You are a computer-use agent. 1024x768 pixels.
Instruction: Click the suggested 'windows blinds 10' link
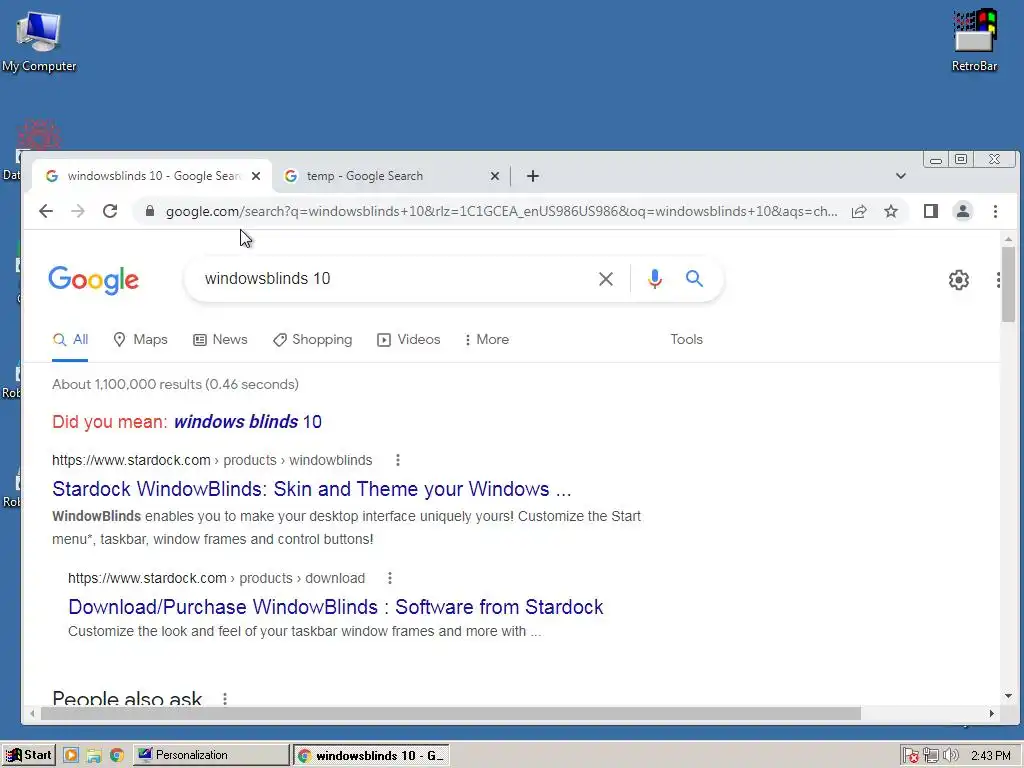tap(248, 422)
